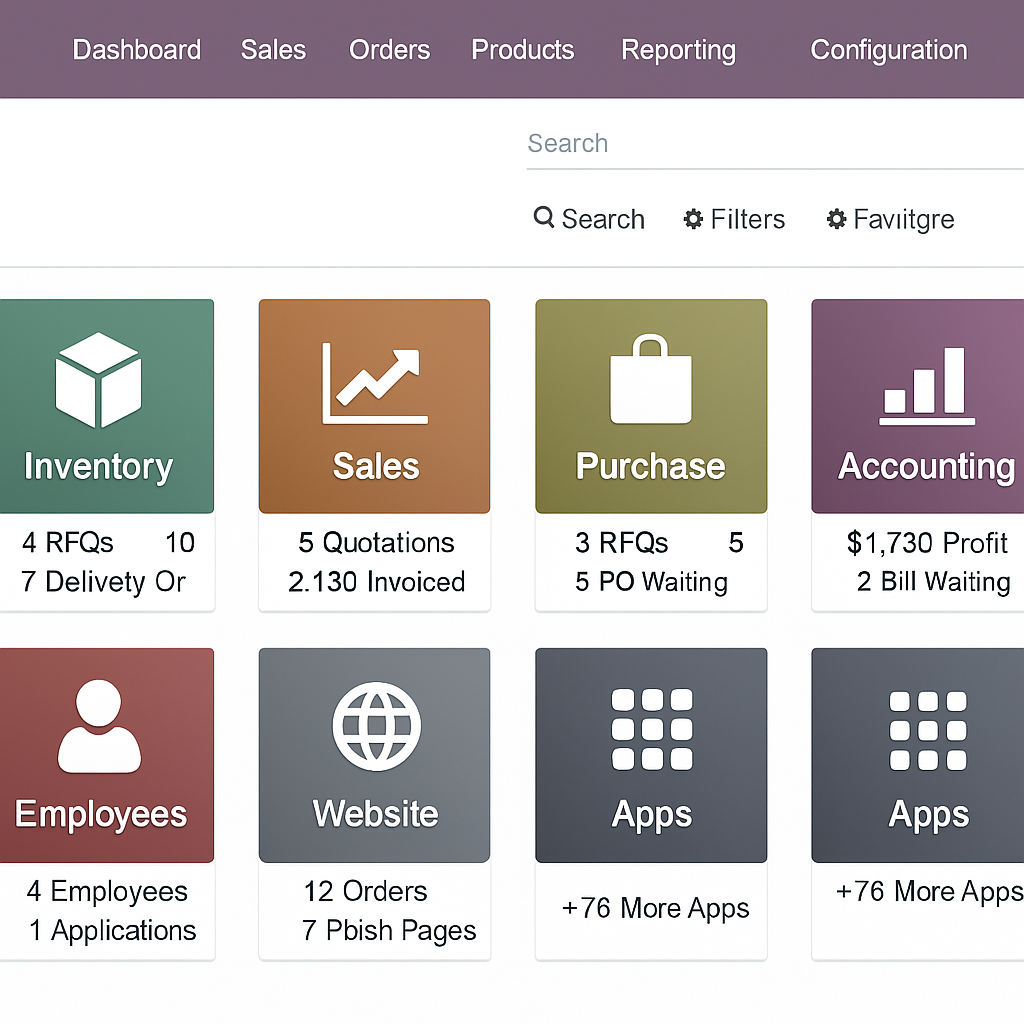Open Purchase using the shopping bag icon
1024x1024 pixels.
pos(651,380)
